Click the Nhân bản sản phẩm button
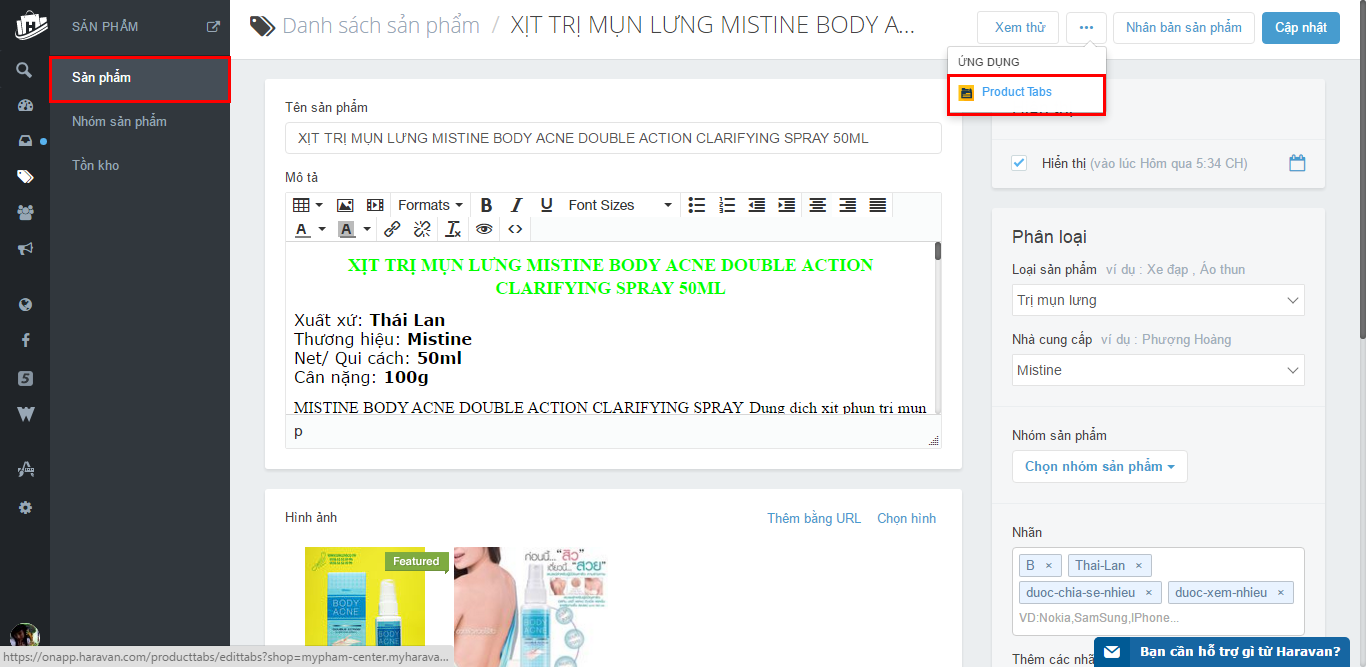Screen dimensions: 1366x667 [1184, 28]
